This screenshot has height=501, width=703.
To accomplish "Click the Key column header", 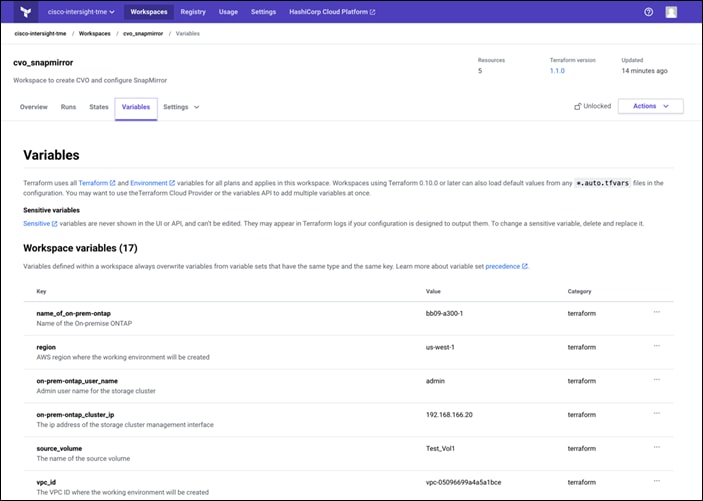I will 41,292.
